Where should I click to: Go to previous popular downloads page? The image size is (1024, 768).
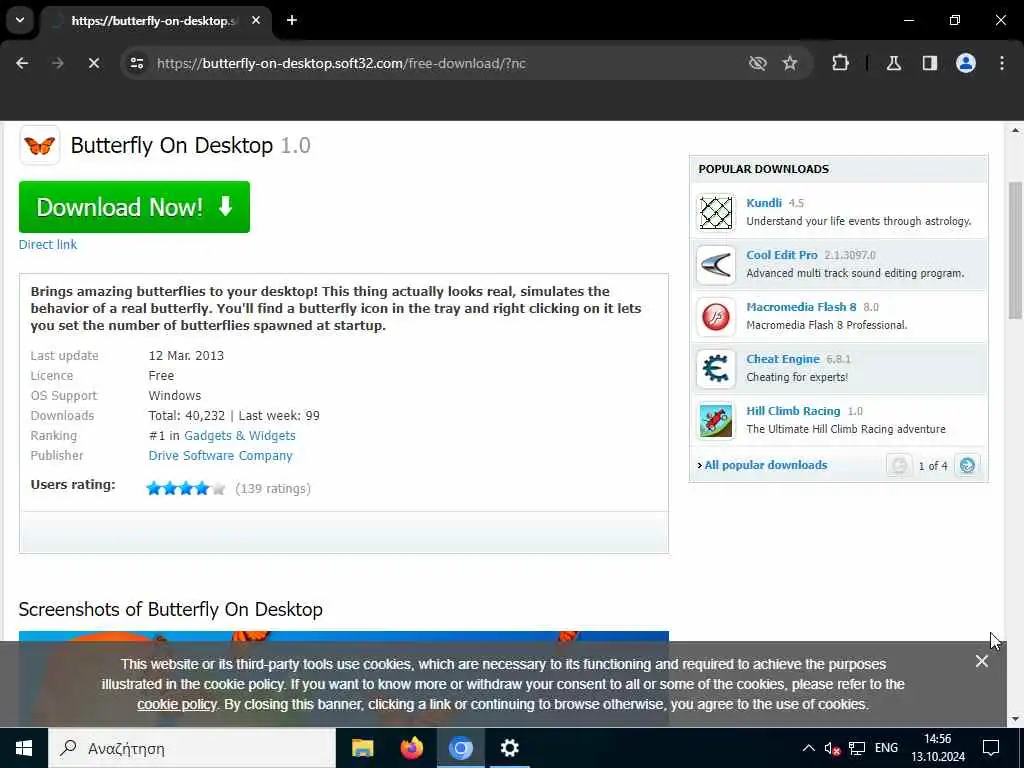click(899, 465)
